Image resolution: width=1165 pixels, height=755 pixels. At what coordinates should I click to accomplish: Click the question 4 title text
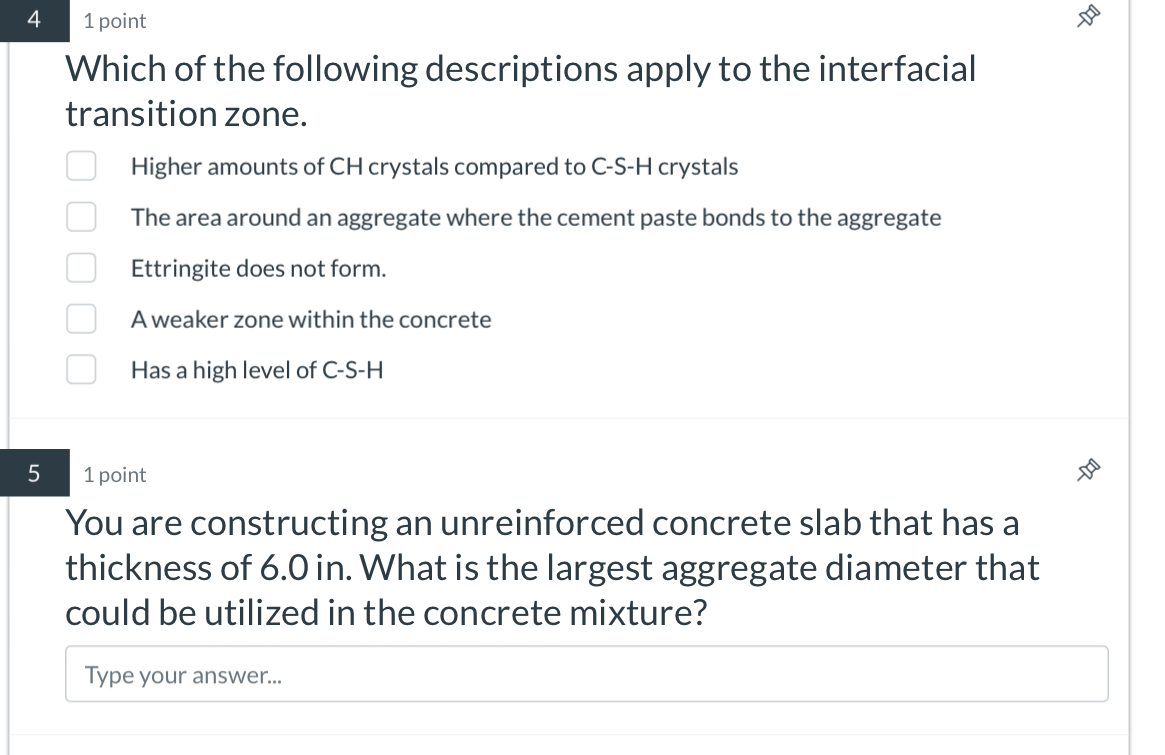[x=520, y=90]
